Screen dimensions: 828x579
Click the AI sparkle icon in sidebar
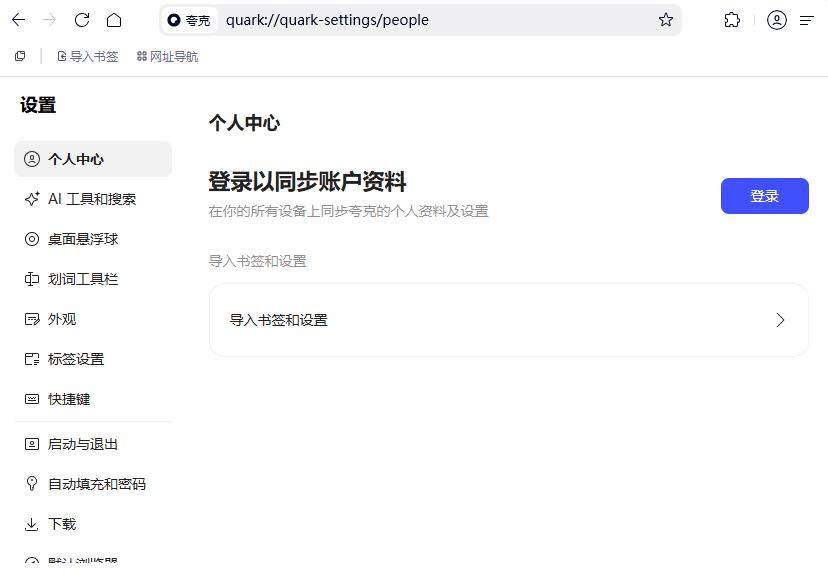[32, 199]
